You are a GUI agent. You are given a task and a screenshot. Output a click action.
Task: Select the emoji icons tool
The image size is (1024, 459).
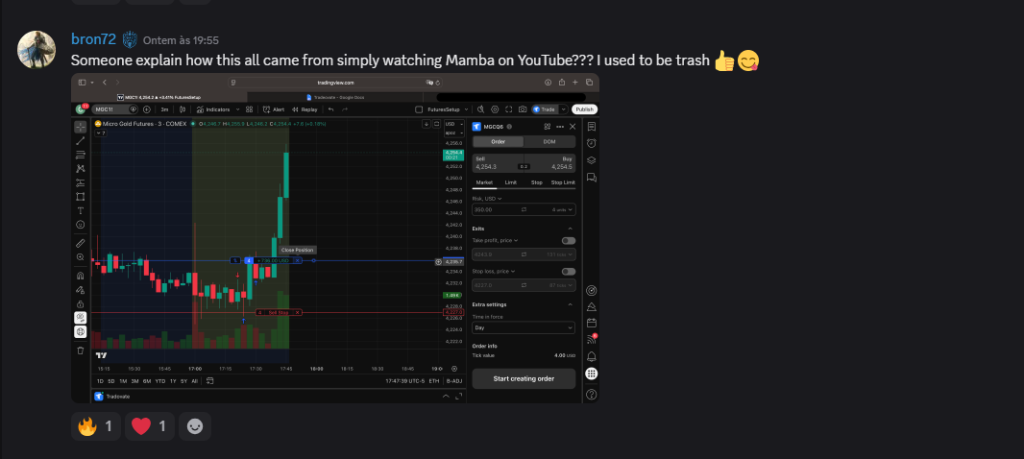(x=80, y=225)
